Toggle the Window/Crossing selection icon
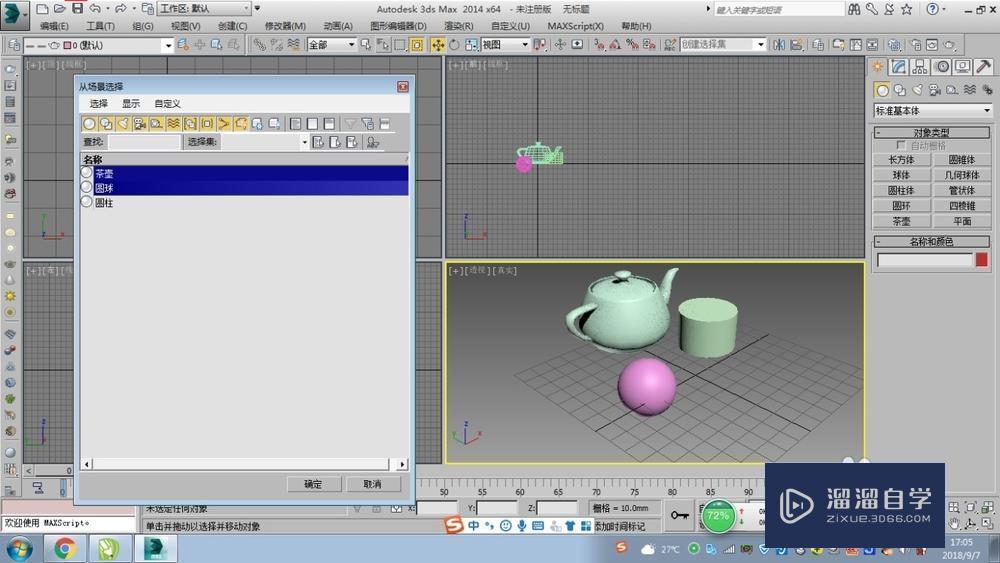The image size is (1000, 563). click(417, 45)
